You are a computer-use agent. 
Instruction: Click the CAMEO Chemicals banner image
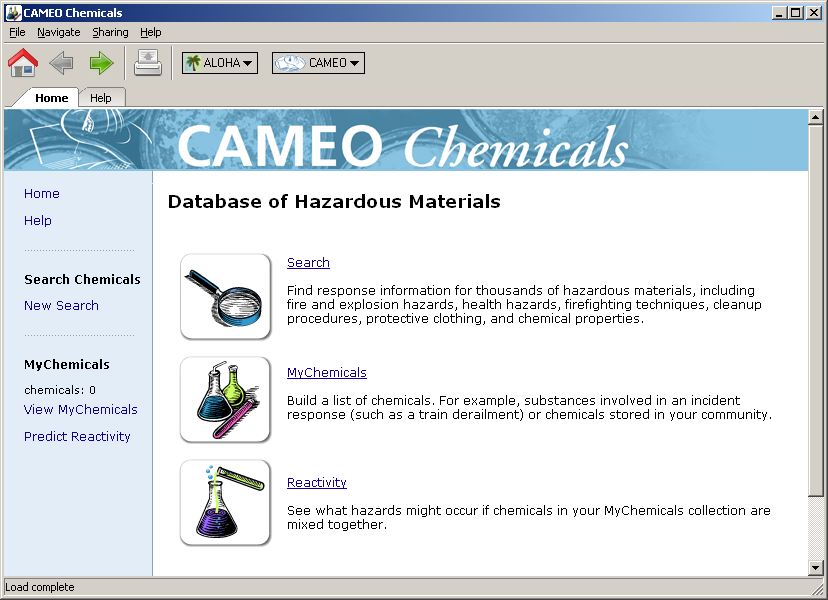tap(406, 140)
